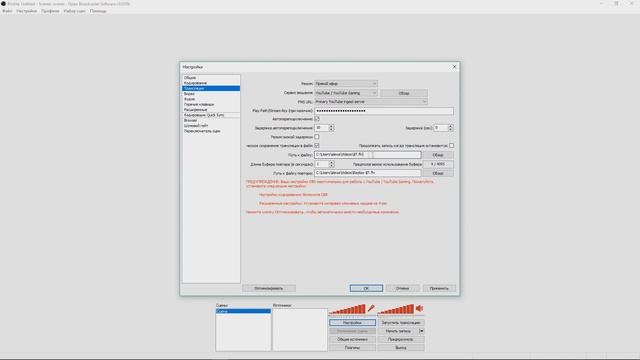Click the file path input field
Viewport: 640px width, 360px height.
367,155
